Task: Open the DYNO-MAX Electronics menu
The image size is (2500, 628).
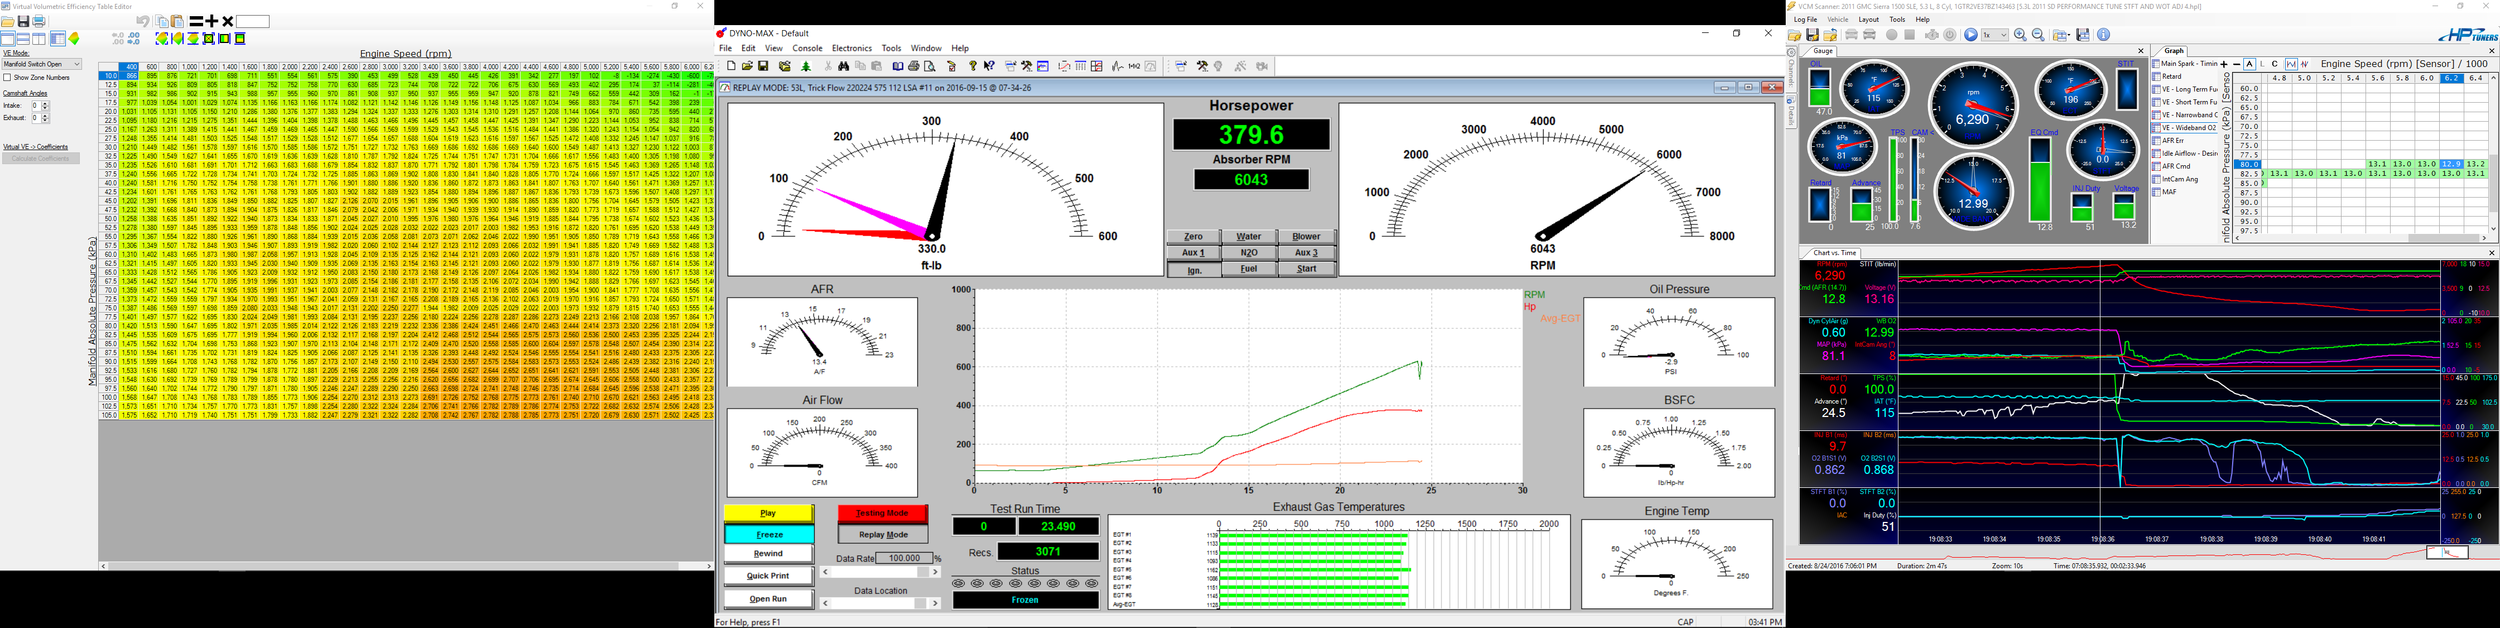Action: [x=851, y=48]
